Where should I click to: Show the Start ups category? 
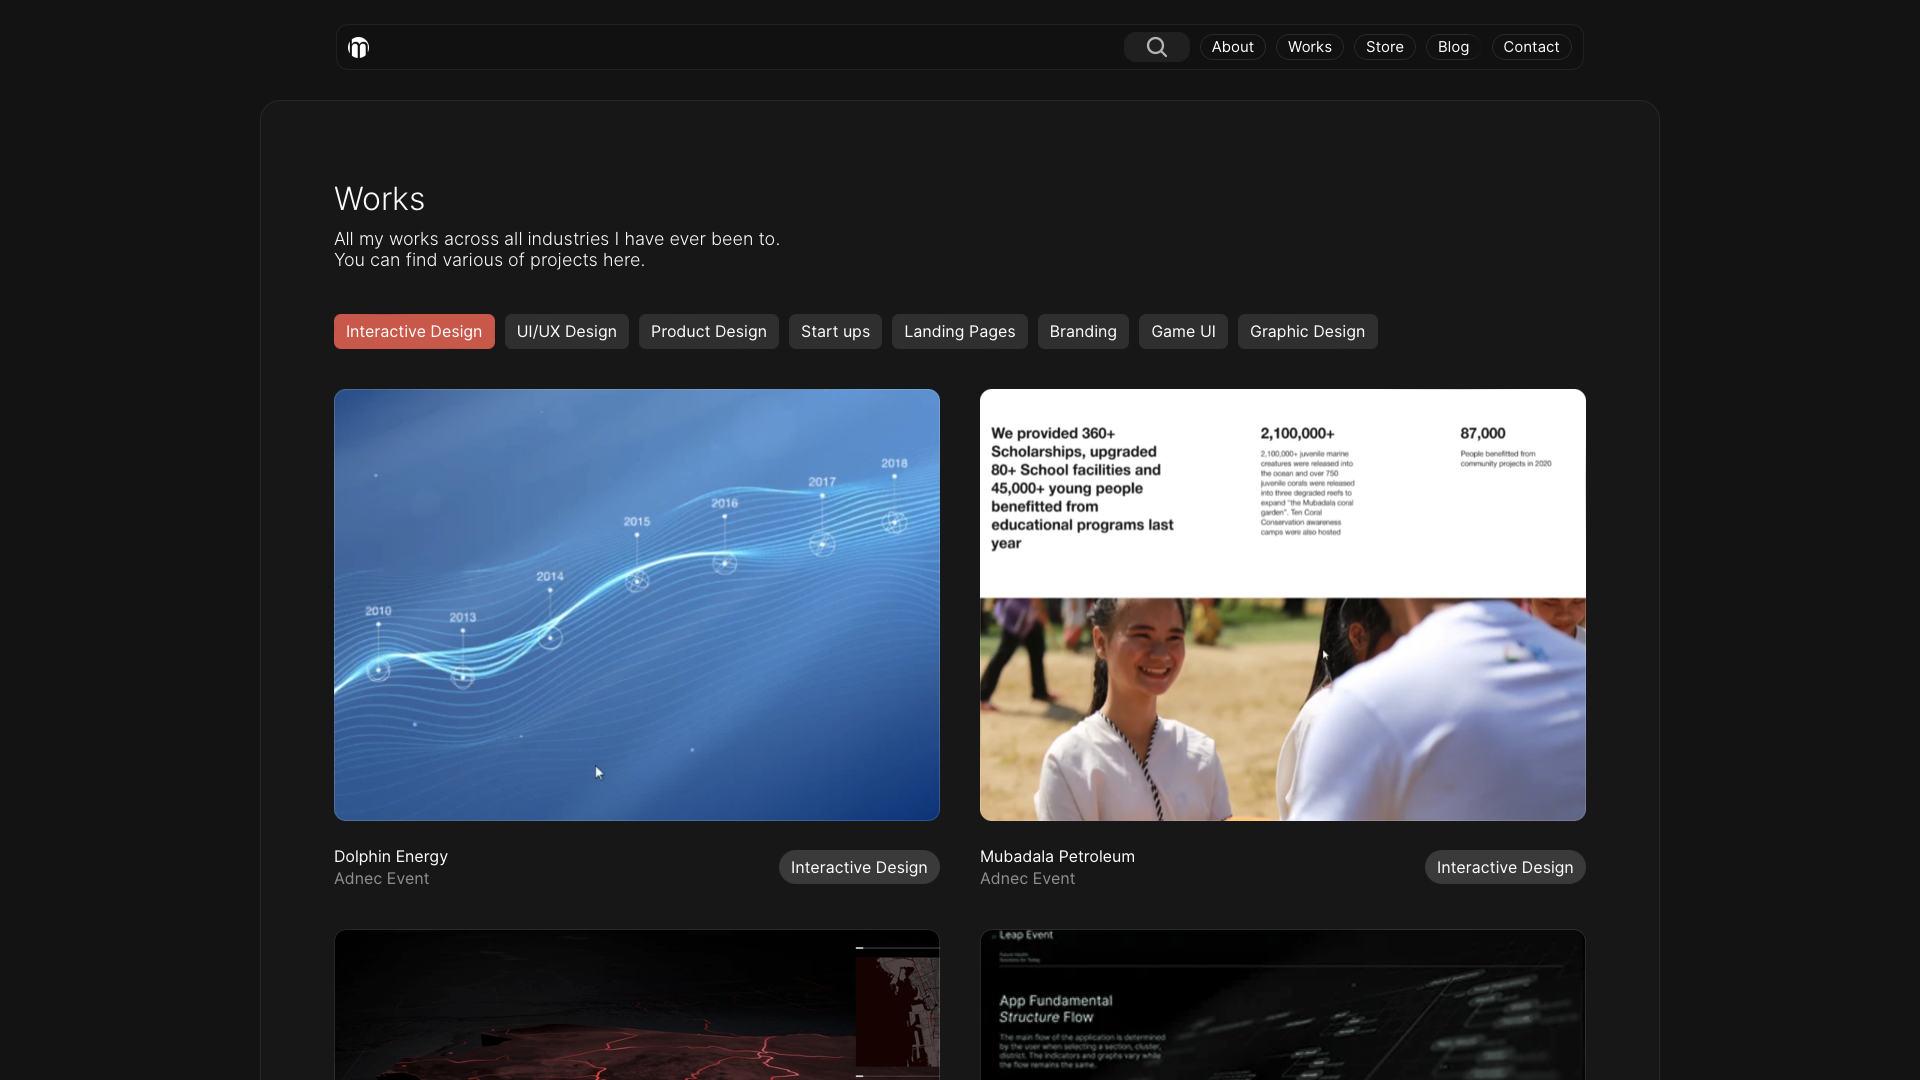coord(835,332)
